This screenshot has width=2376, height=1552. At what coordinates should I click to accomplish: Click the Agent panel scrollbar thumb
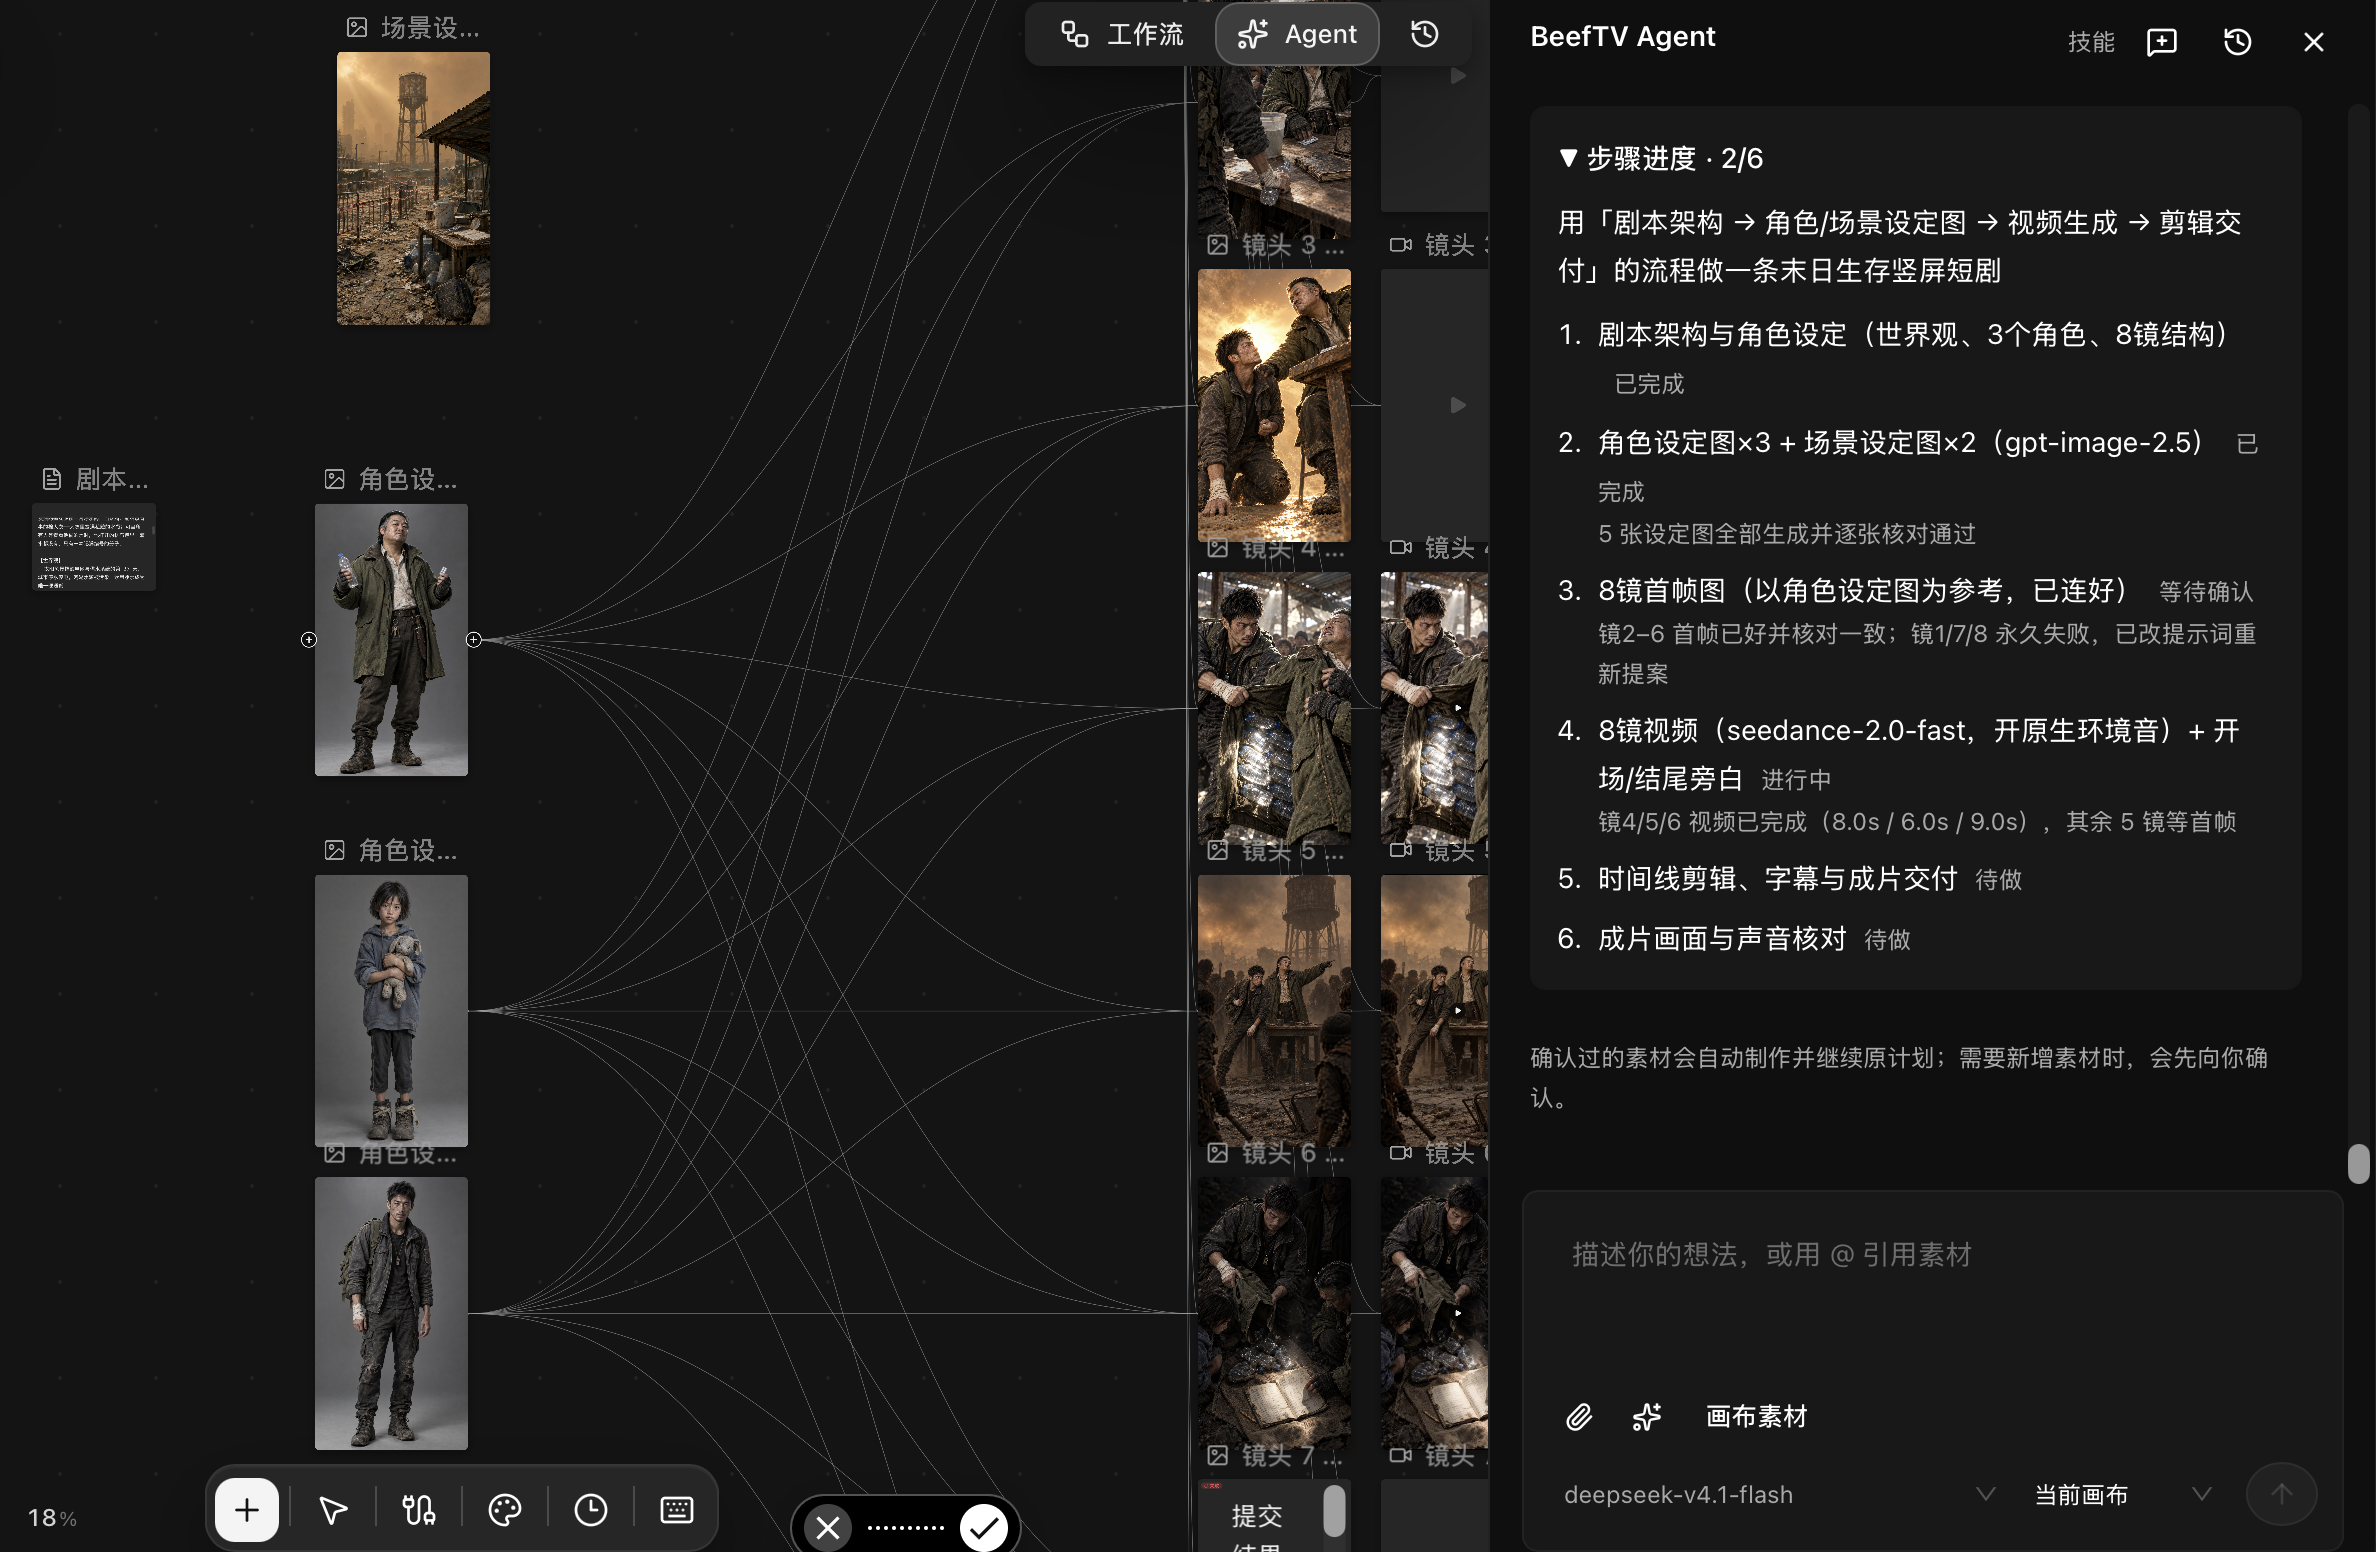coord(2358,1164)
